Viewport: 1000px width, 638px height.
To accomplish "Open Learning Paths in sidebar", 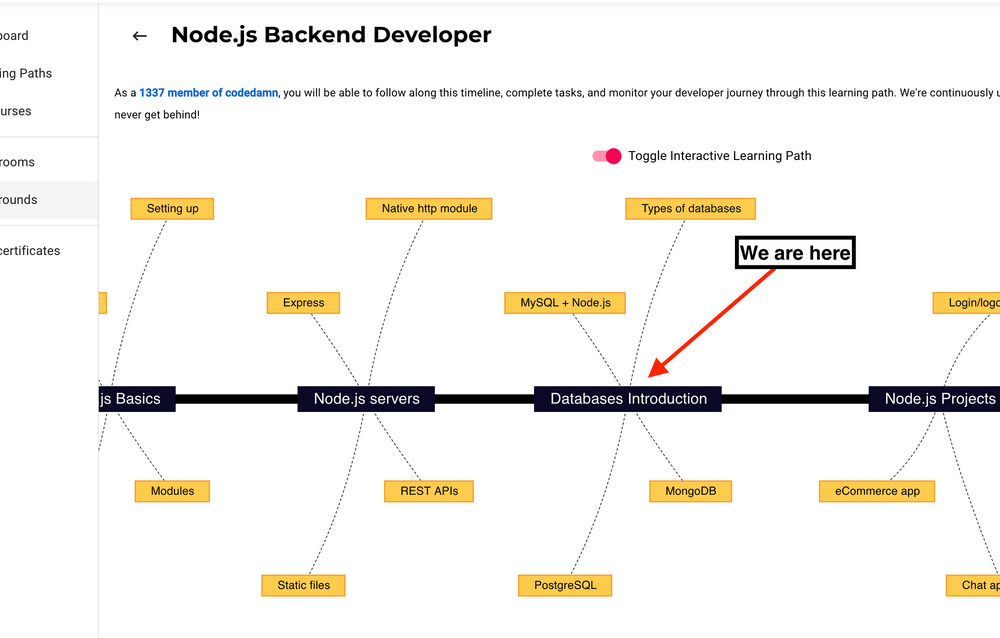I will [x=28, y=73].
